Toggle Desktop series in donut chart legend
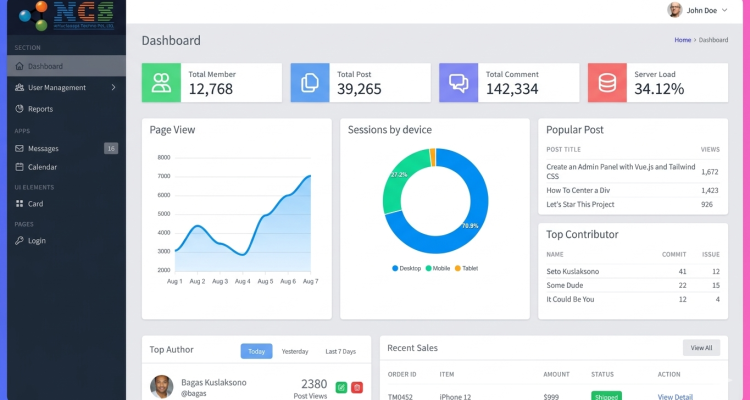 [407, 268]
